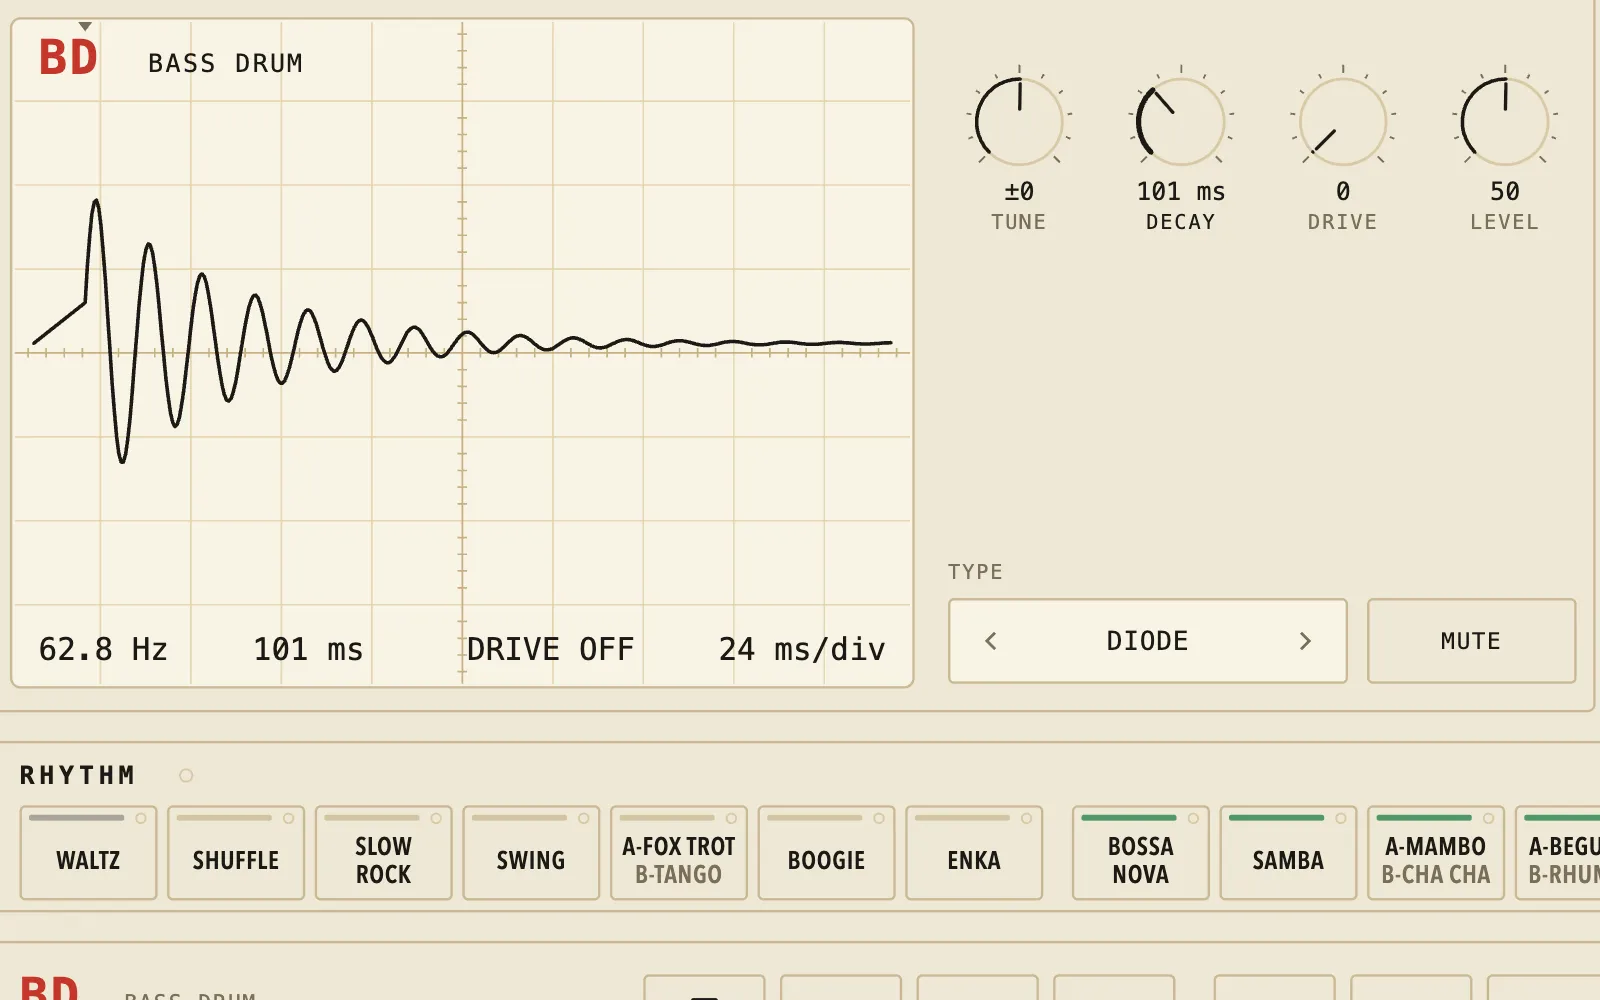The width and height of the screenshot is (1600, 1000).
Task: Click the RHYTHM section heading
Action: [x=78, y=775]
